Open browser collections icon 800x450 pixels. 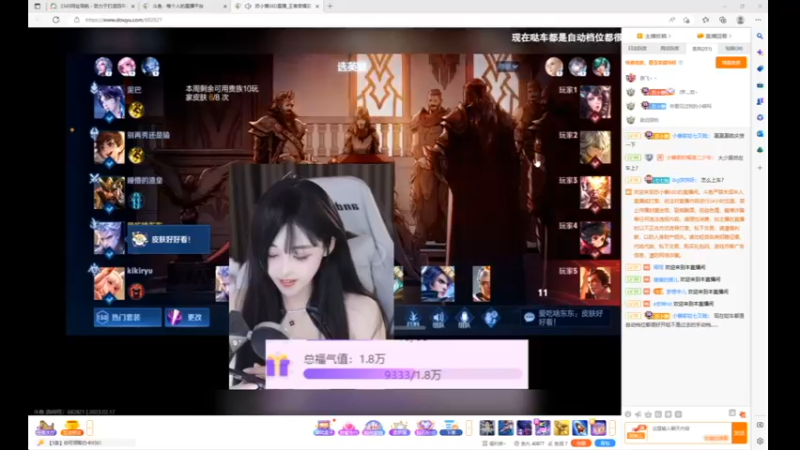click(x=723, y=20)
